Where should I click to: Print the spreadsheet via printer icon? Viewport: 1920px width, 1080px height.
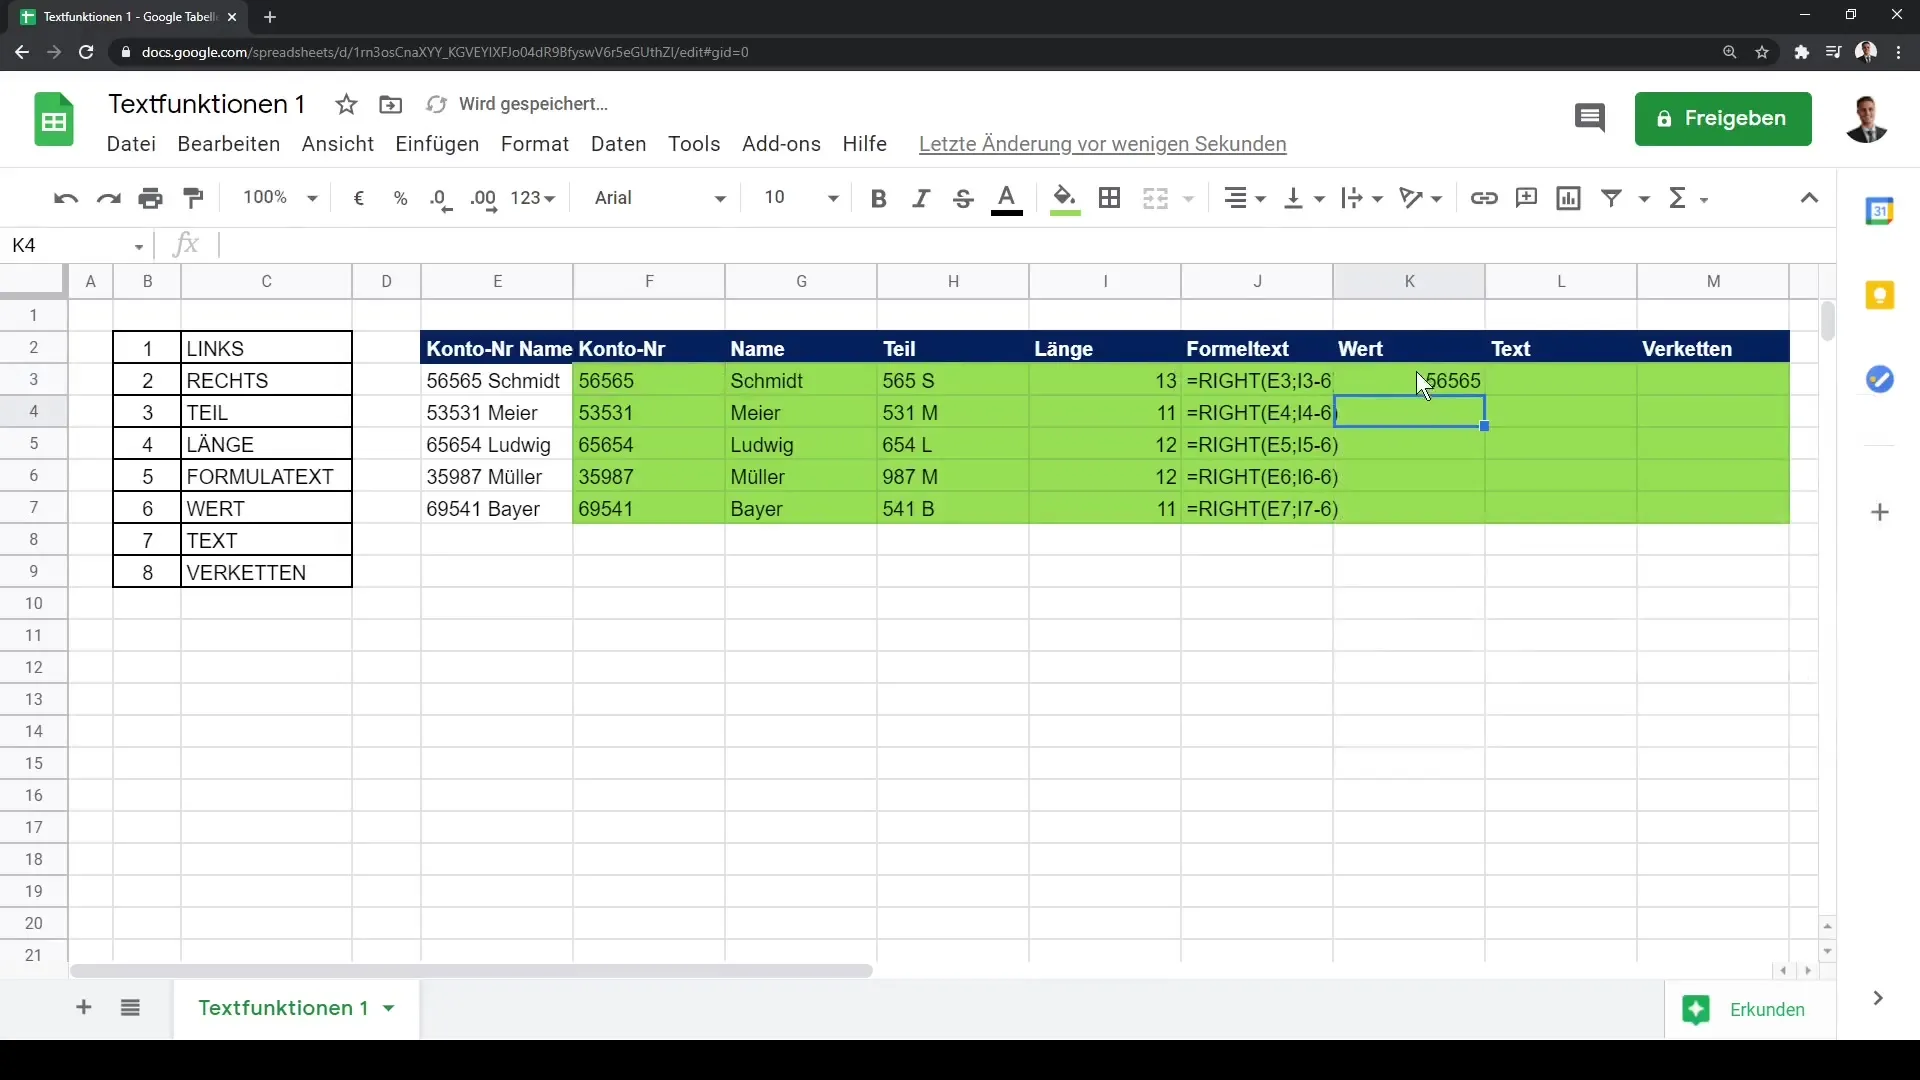pos(151,198)
